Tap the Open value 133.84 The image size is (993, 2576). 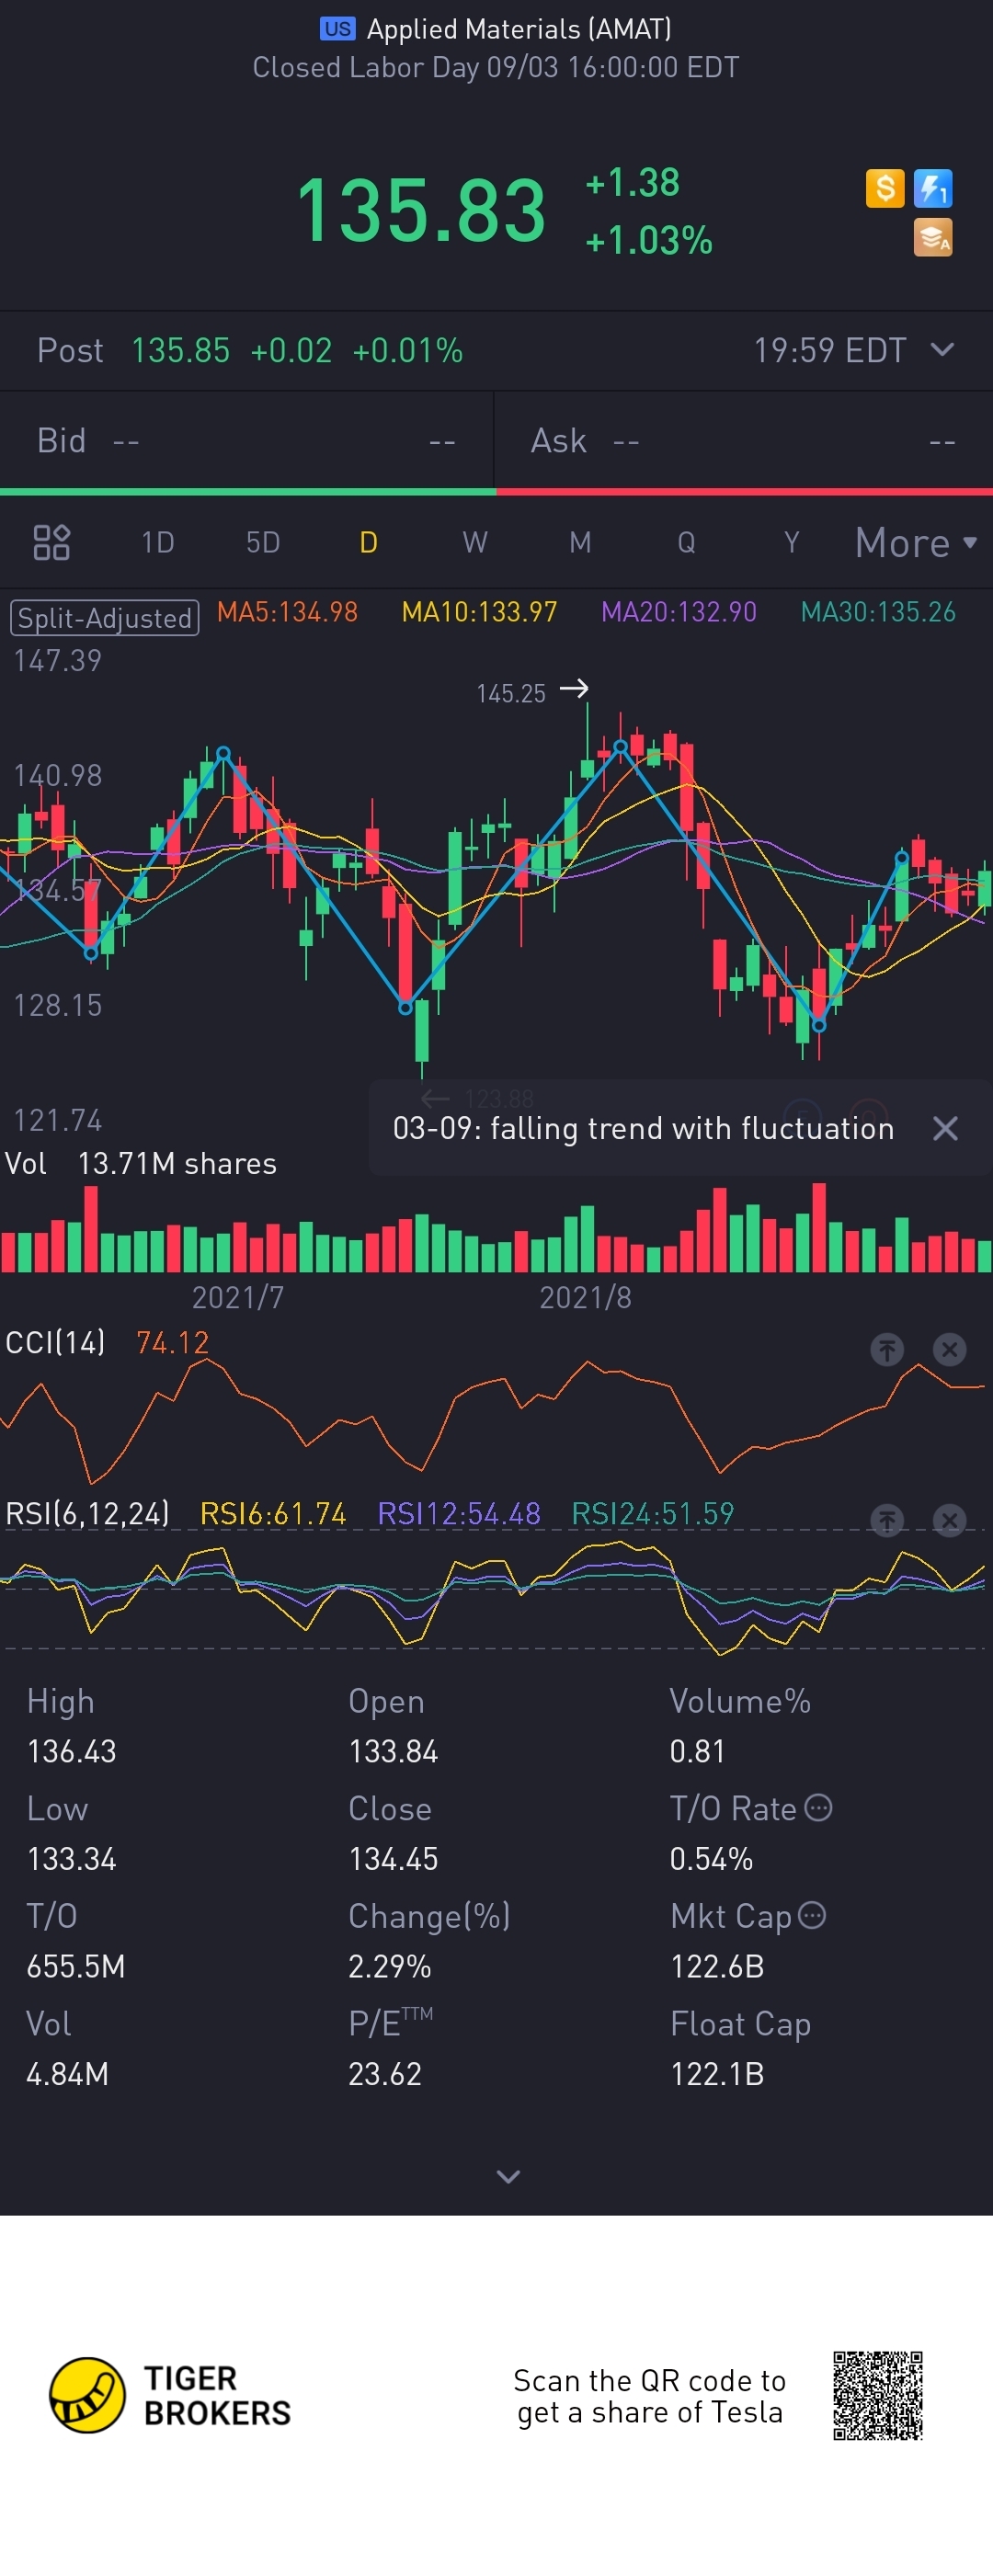tap(393, 1751)
